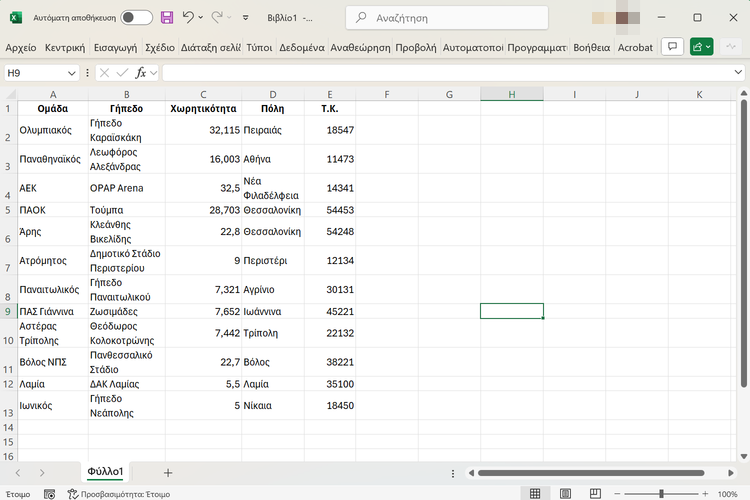Image resolution: width=750 pixels, height=500 pixels.
Task: Click the macro recording icon in status bar
Action: tap(49, 494)
